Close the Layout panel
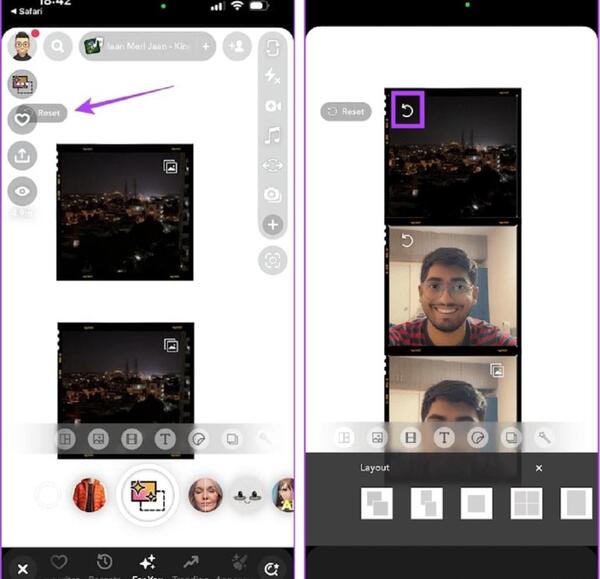 pos(539,468)
